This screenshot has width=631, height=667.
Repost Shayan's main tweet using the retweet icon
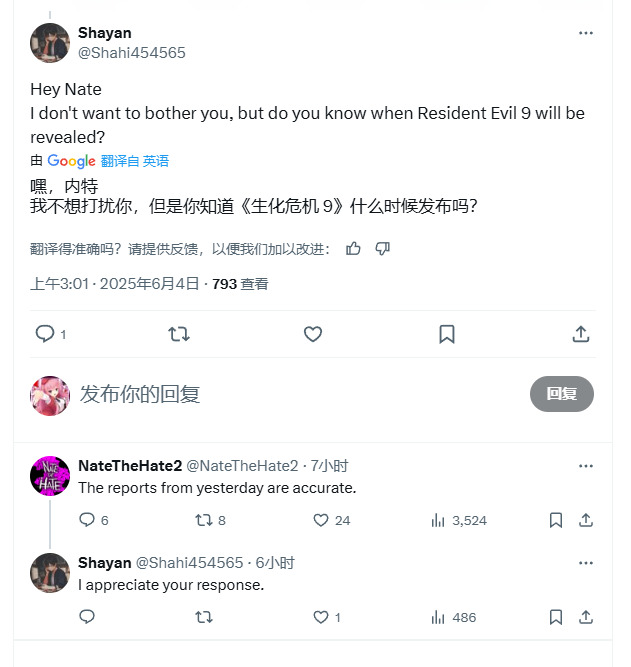pyautogui.click(x=179, y=334)
